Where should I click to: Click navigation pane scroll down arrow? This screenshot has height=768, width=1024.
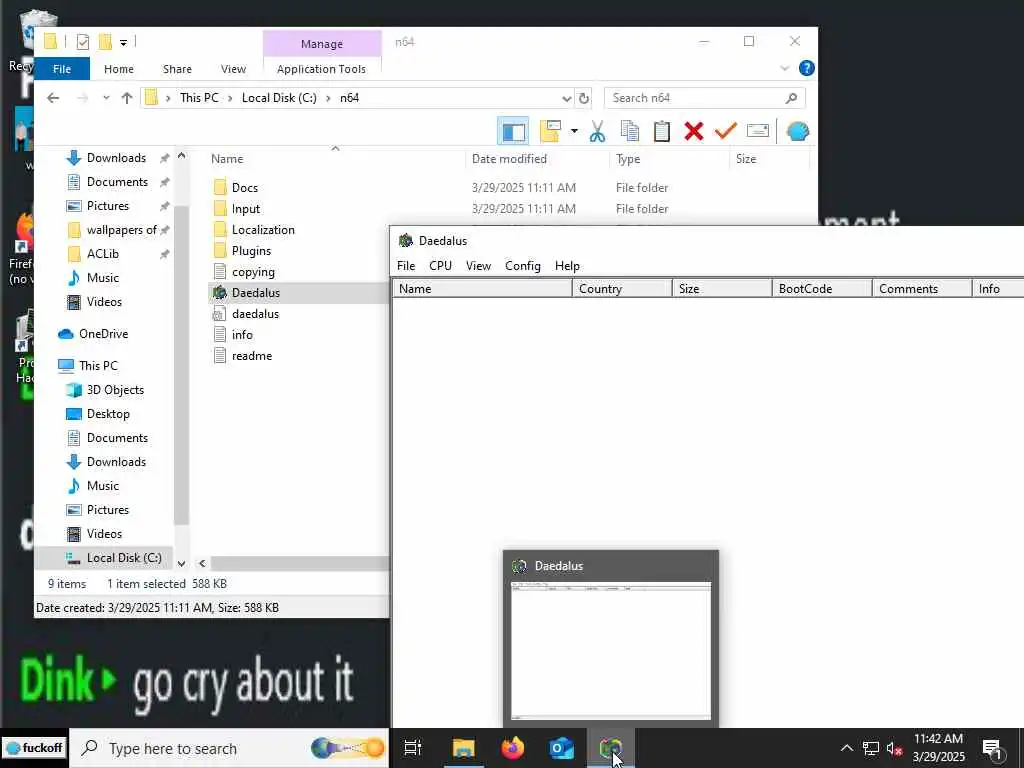pos(182,564)
